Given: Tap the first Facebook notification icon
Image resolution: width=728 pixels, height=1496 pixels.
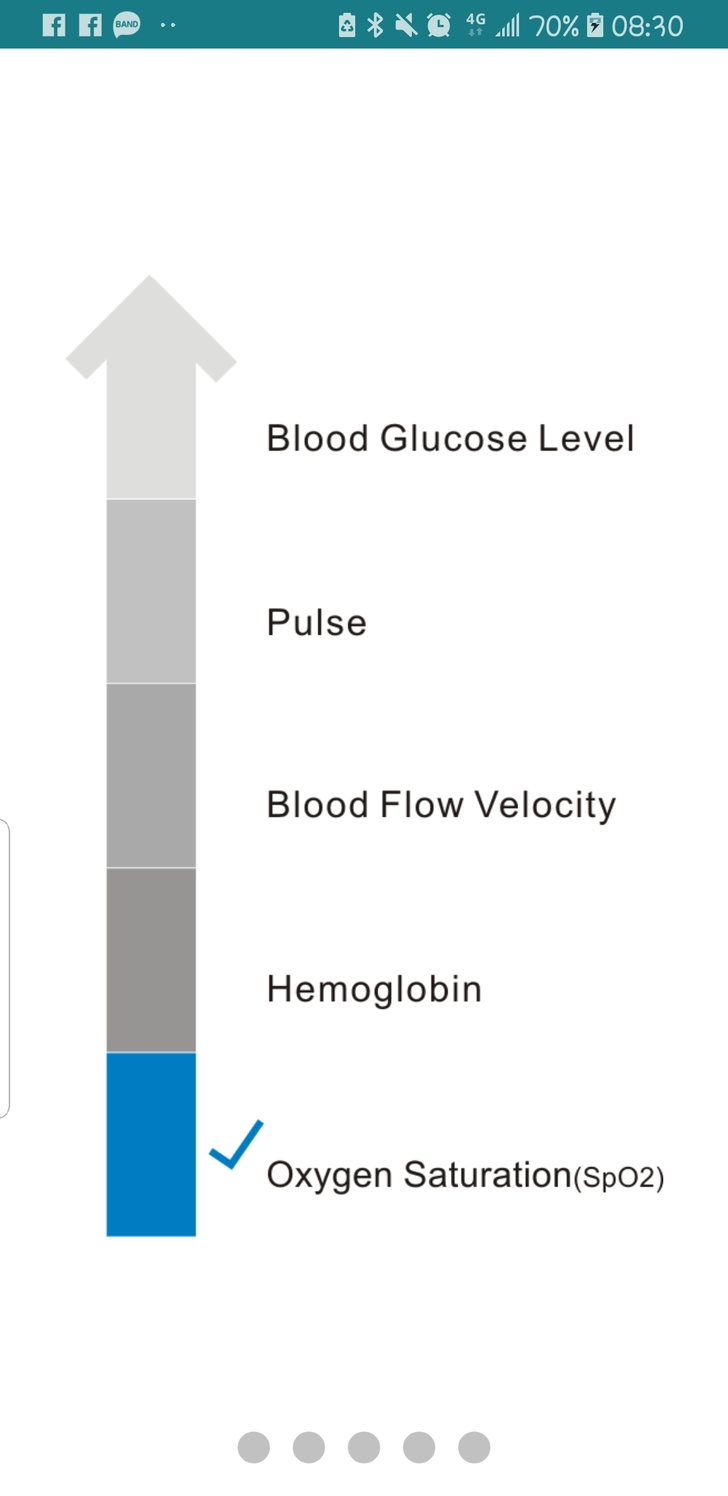Looking at the screenshot, I should click(54, 25).
